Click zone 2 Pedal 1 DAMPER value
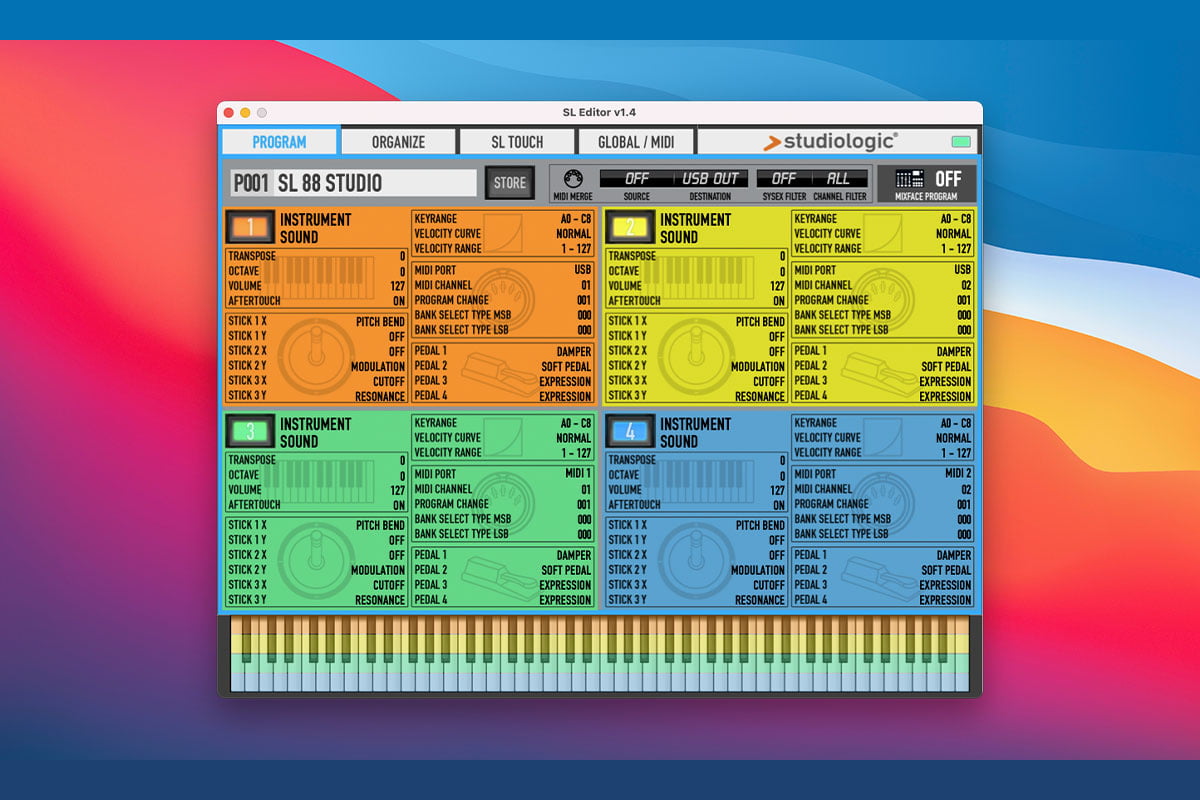The width and height of the screenshot is (1200, 800). pos(954,351)
